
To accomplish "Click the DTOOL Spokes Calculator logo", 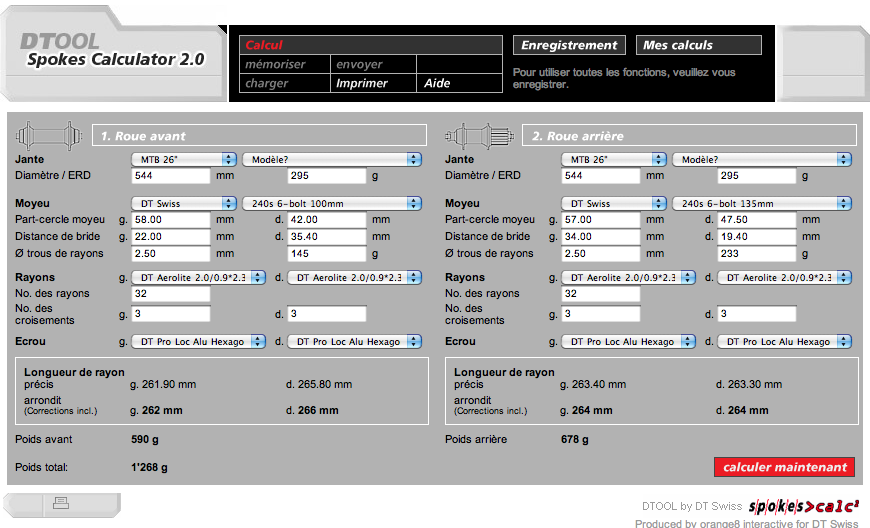I will click(114, 50).
